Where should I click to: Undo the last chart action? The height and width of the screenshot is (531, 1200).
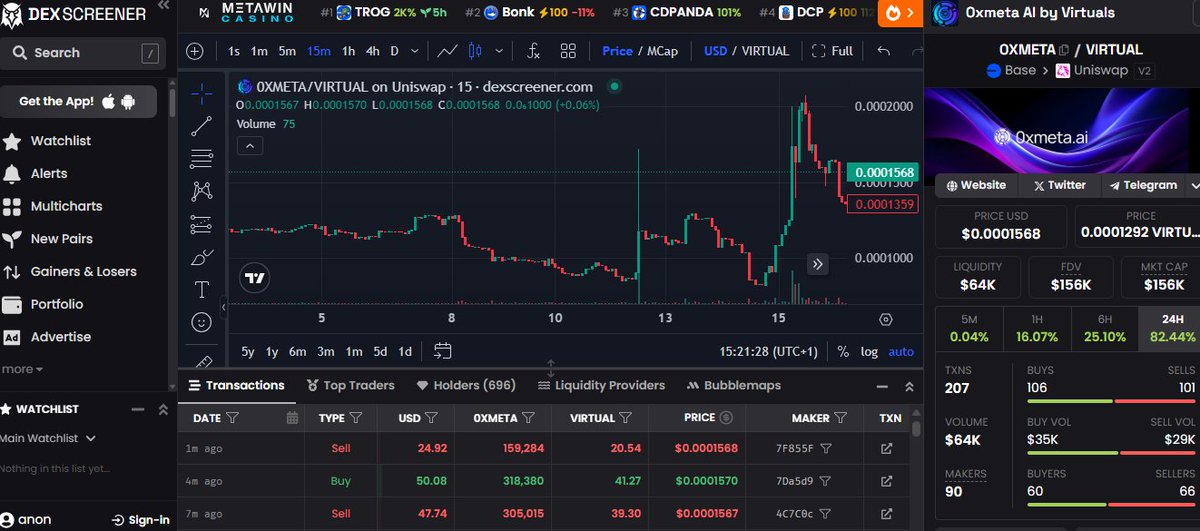pos(883,51)
